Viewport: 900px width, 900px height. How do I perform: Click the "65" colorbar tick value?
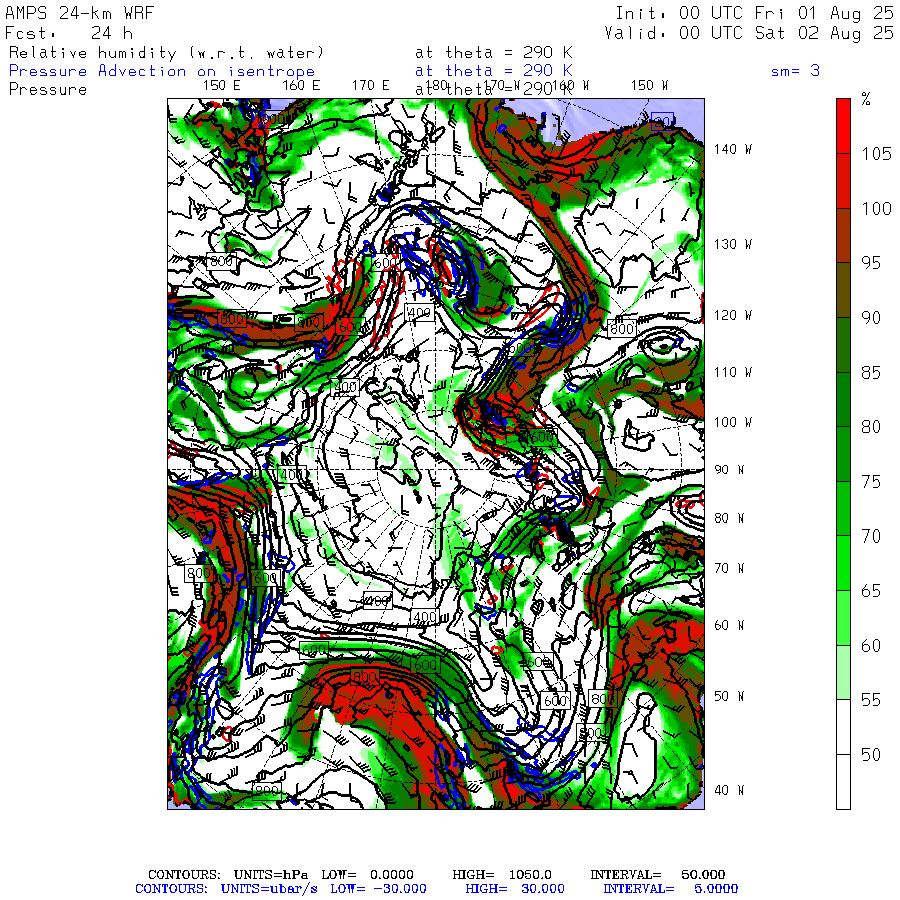point(871,591)
